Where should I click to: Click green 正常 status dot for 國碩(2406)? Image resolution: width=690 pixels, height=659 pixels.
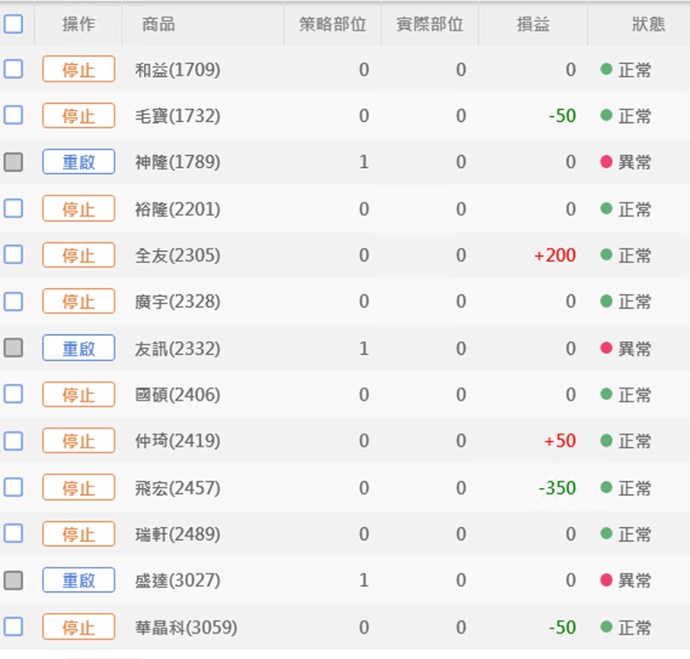[x=606, y=394]
